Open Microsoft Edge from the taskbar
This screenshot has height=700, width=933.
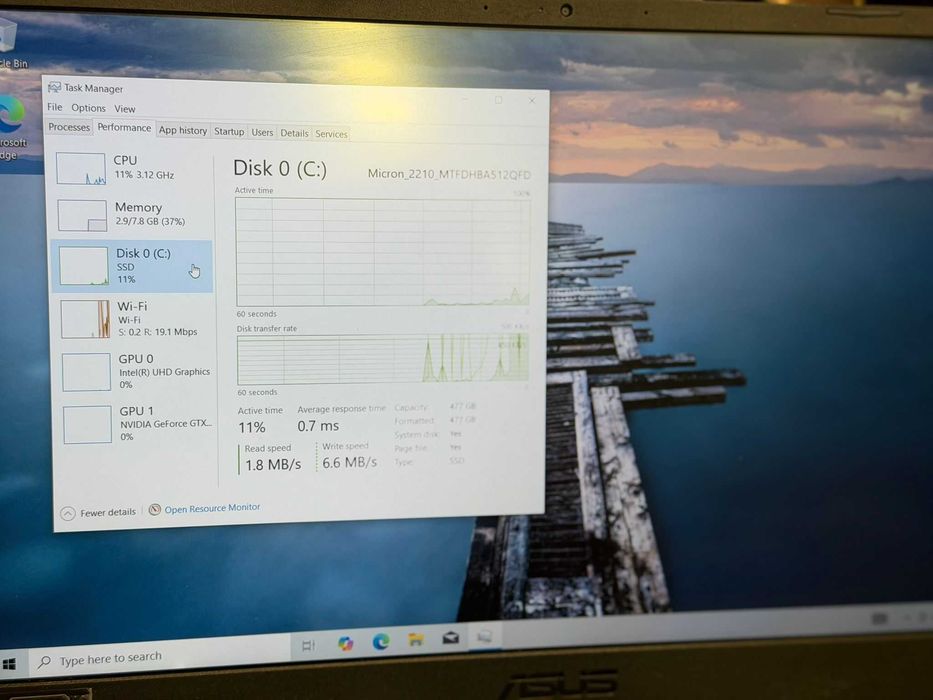point(381,641)
